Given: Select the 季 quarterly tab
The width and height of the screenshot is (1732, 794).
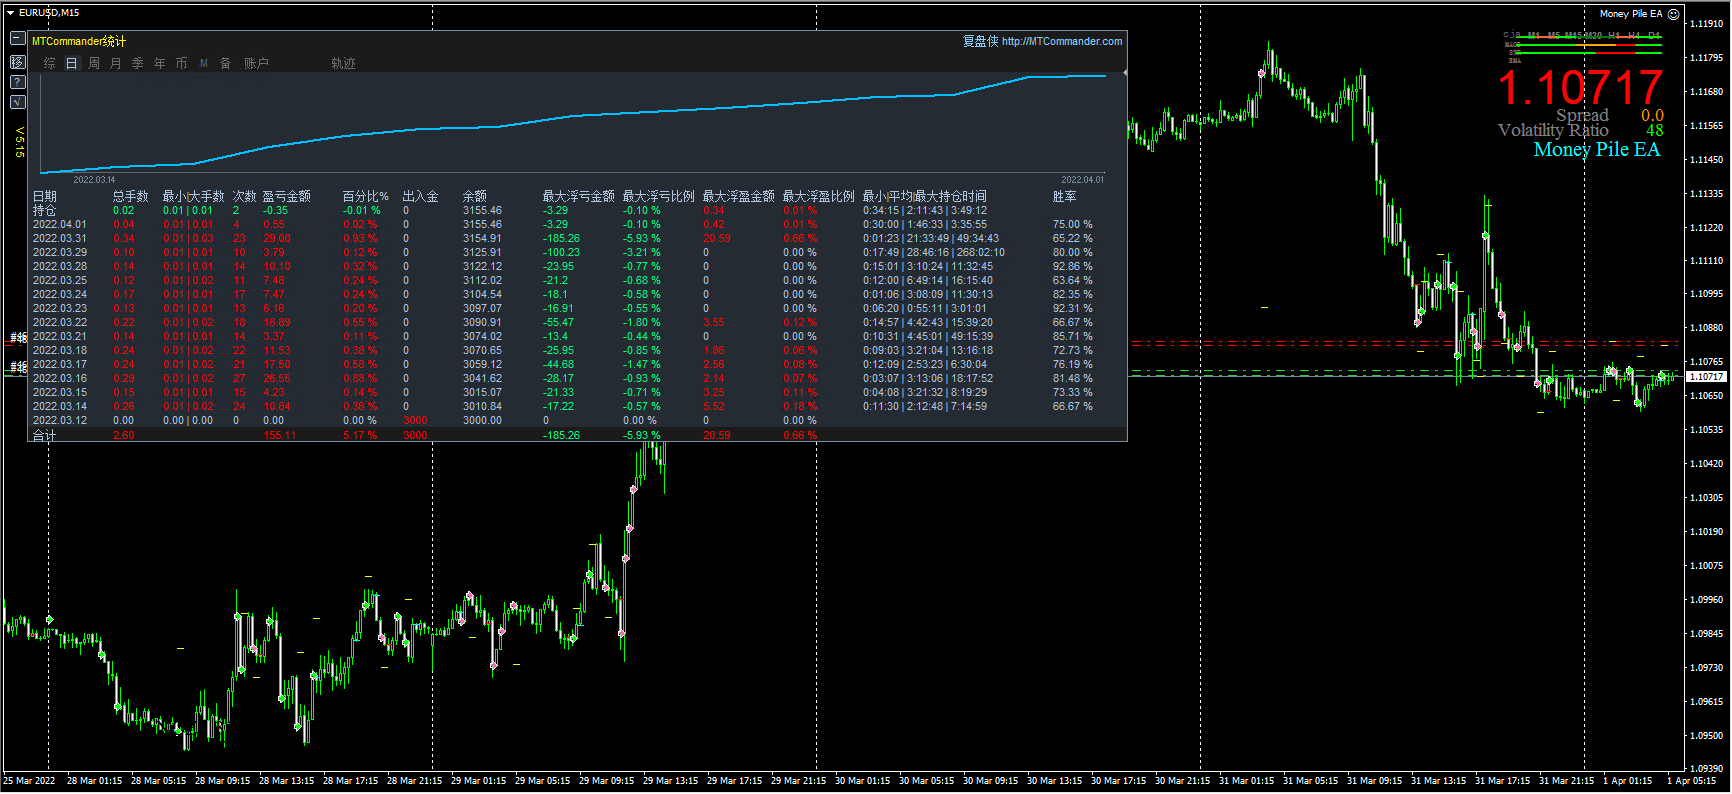Looking at the screenshot, I should [x=138, y=63].
